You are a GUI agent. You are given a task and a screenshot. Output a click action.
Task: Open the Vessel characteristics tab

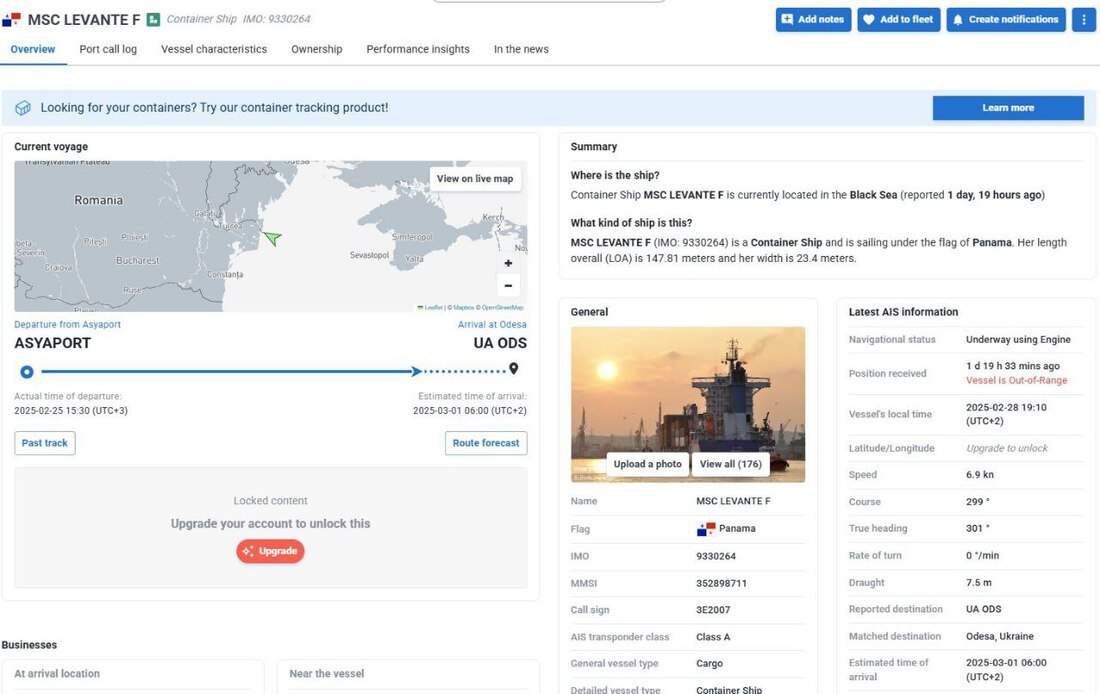(x=214, y=49)
